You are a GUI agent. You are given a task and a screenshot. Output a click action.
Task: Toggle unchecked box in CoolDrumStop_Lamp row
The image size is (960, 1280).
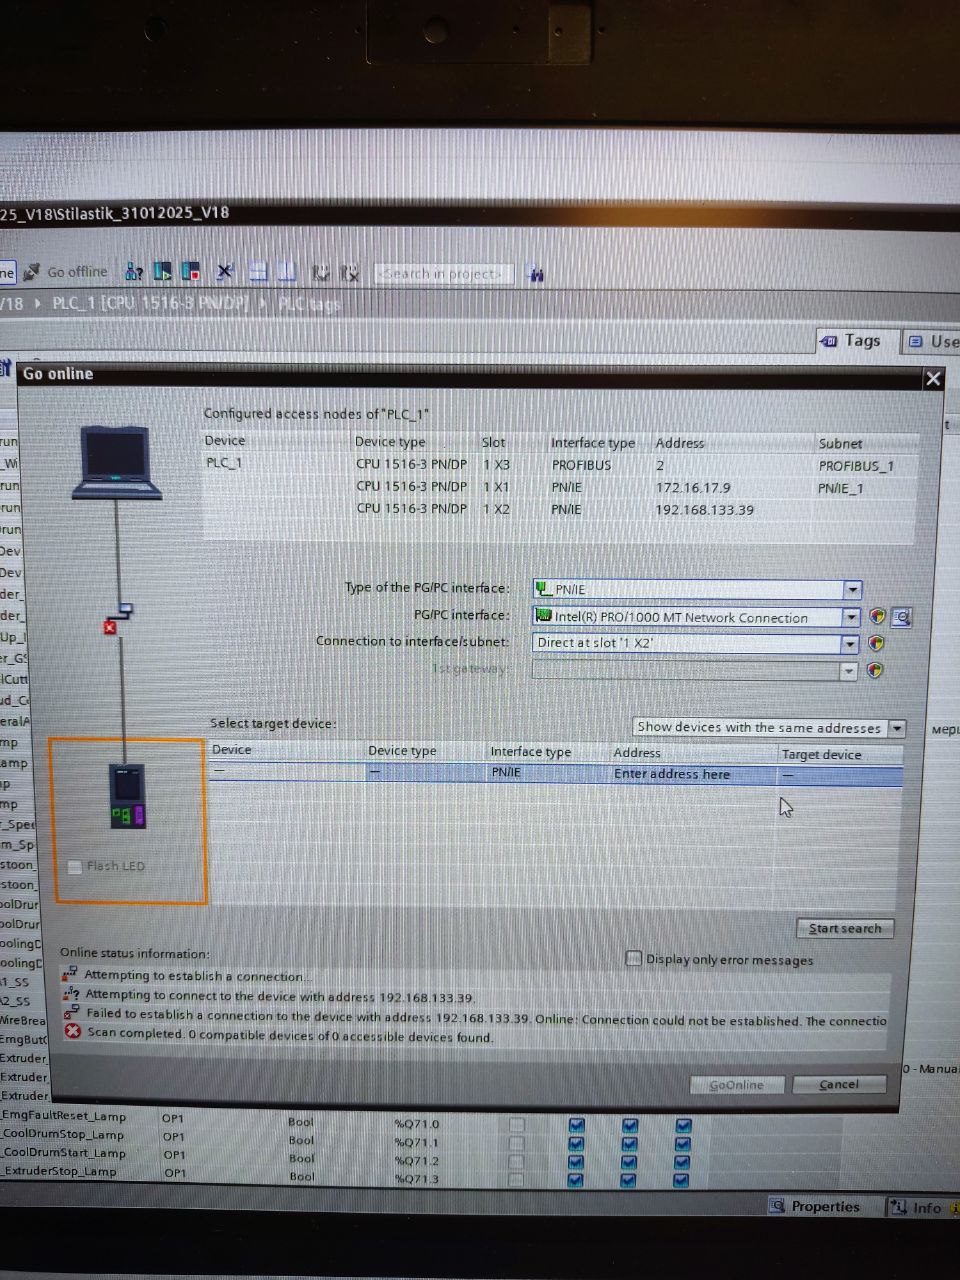tap(516, 1142)
